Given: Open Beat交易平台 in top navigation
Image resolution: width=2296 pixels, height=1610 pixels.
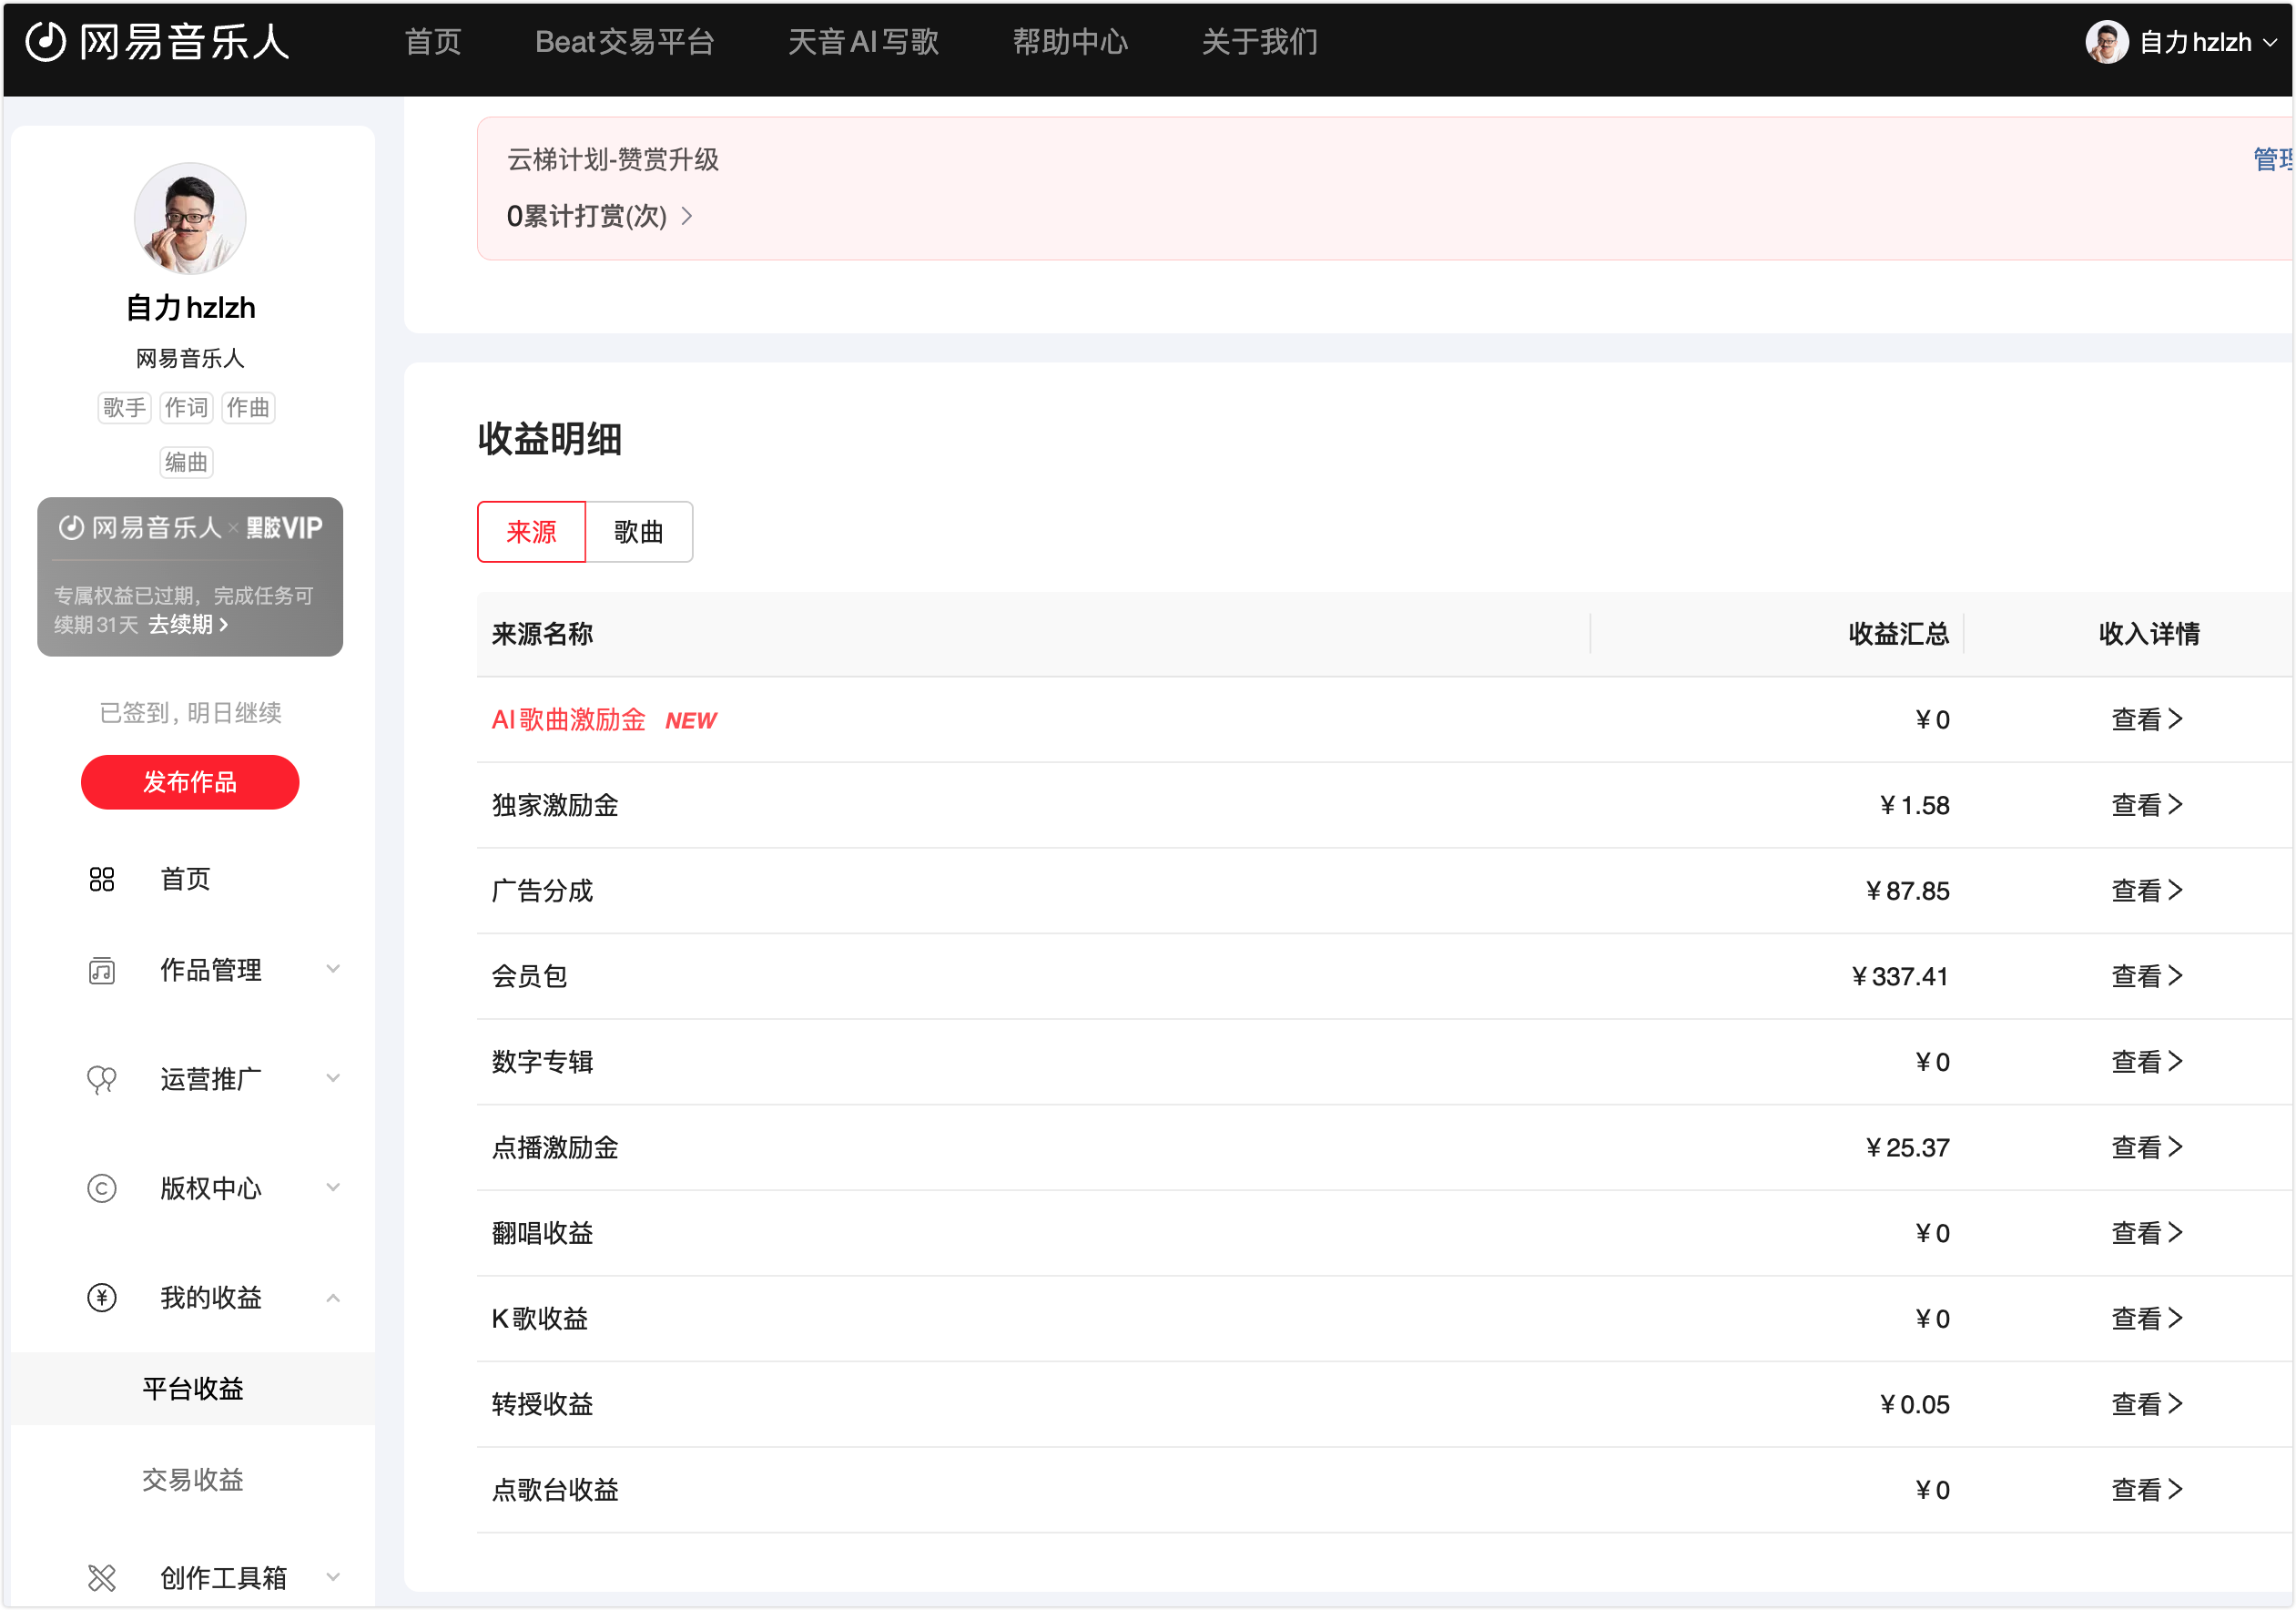Looking at the screenshot, I should point(625,42).
